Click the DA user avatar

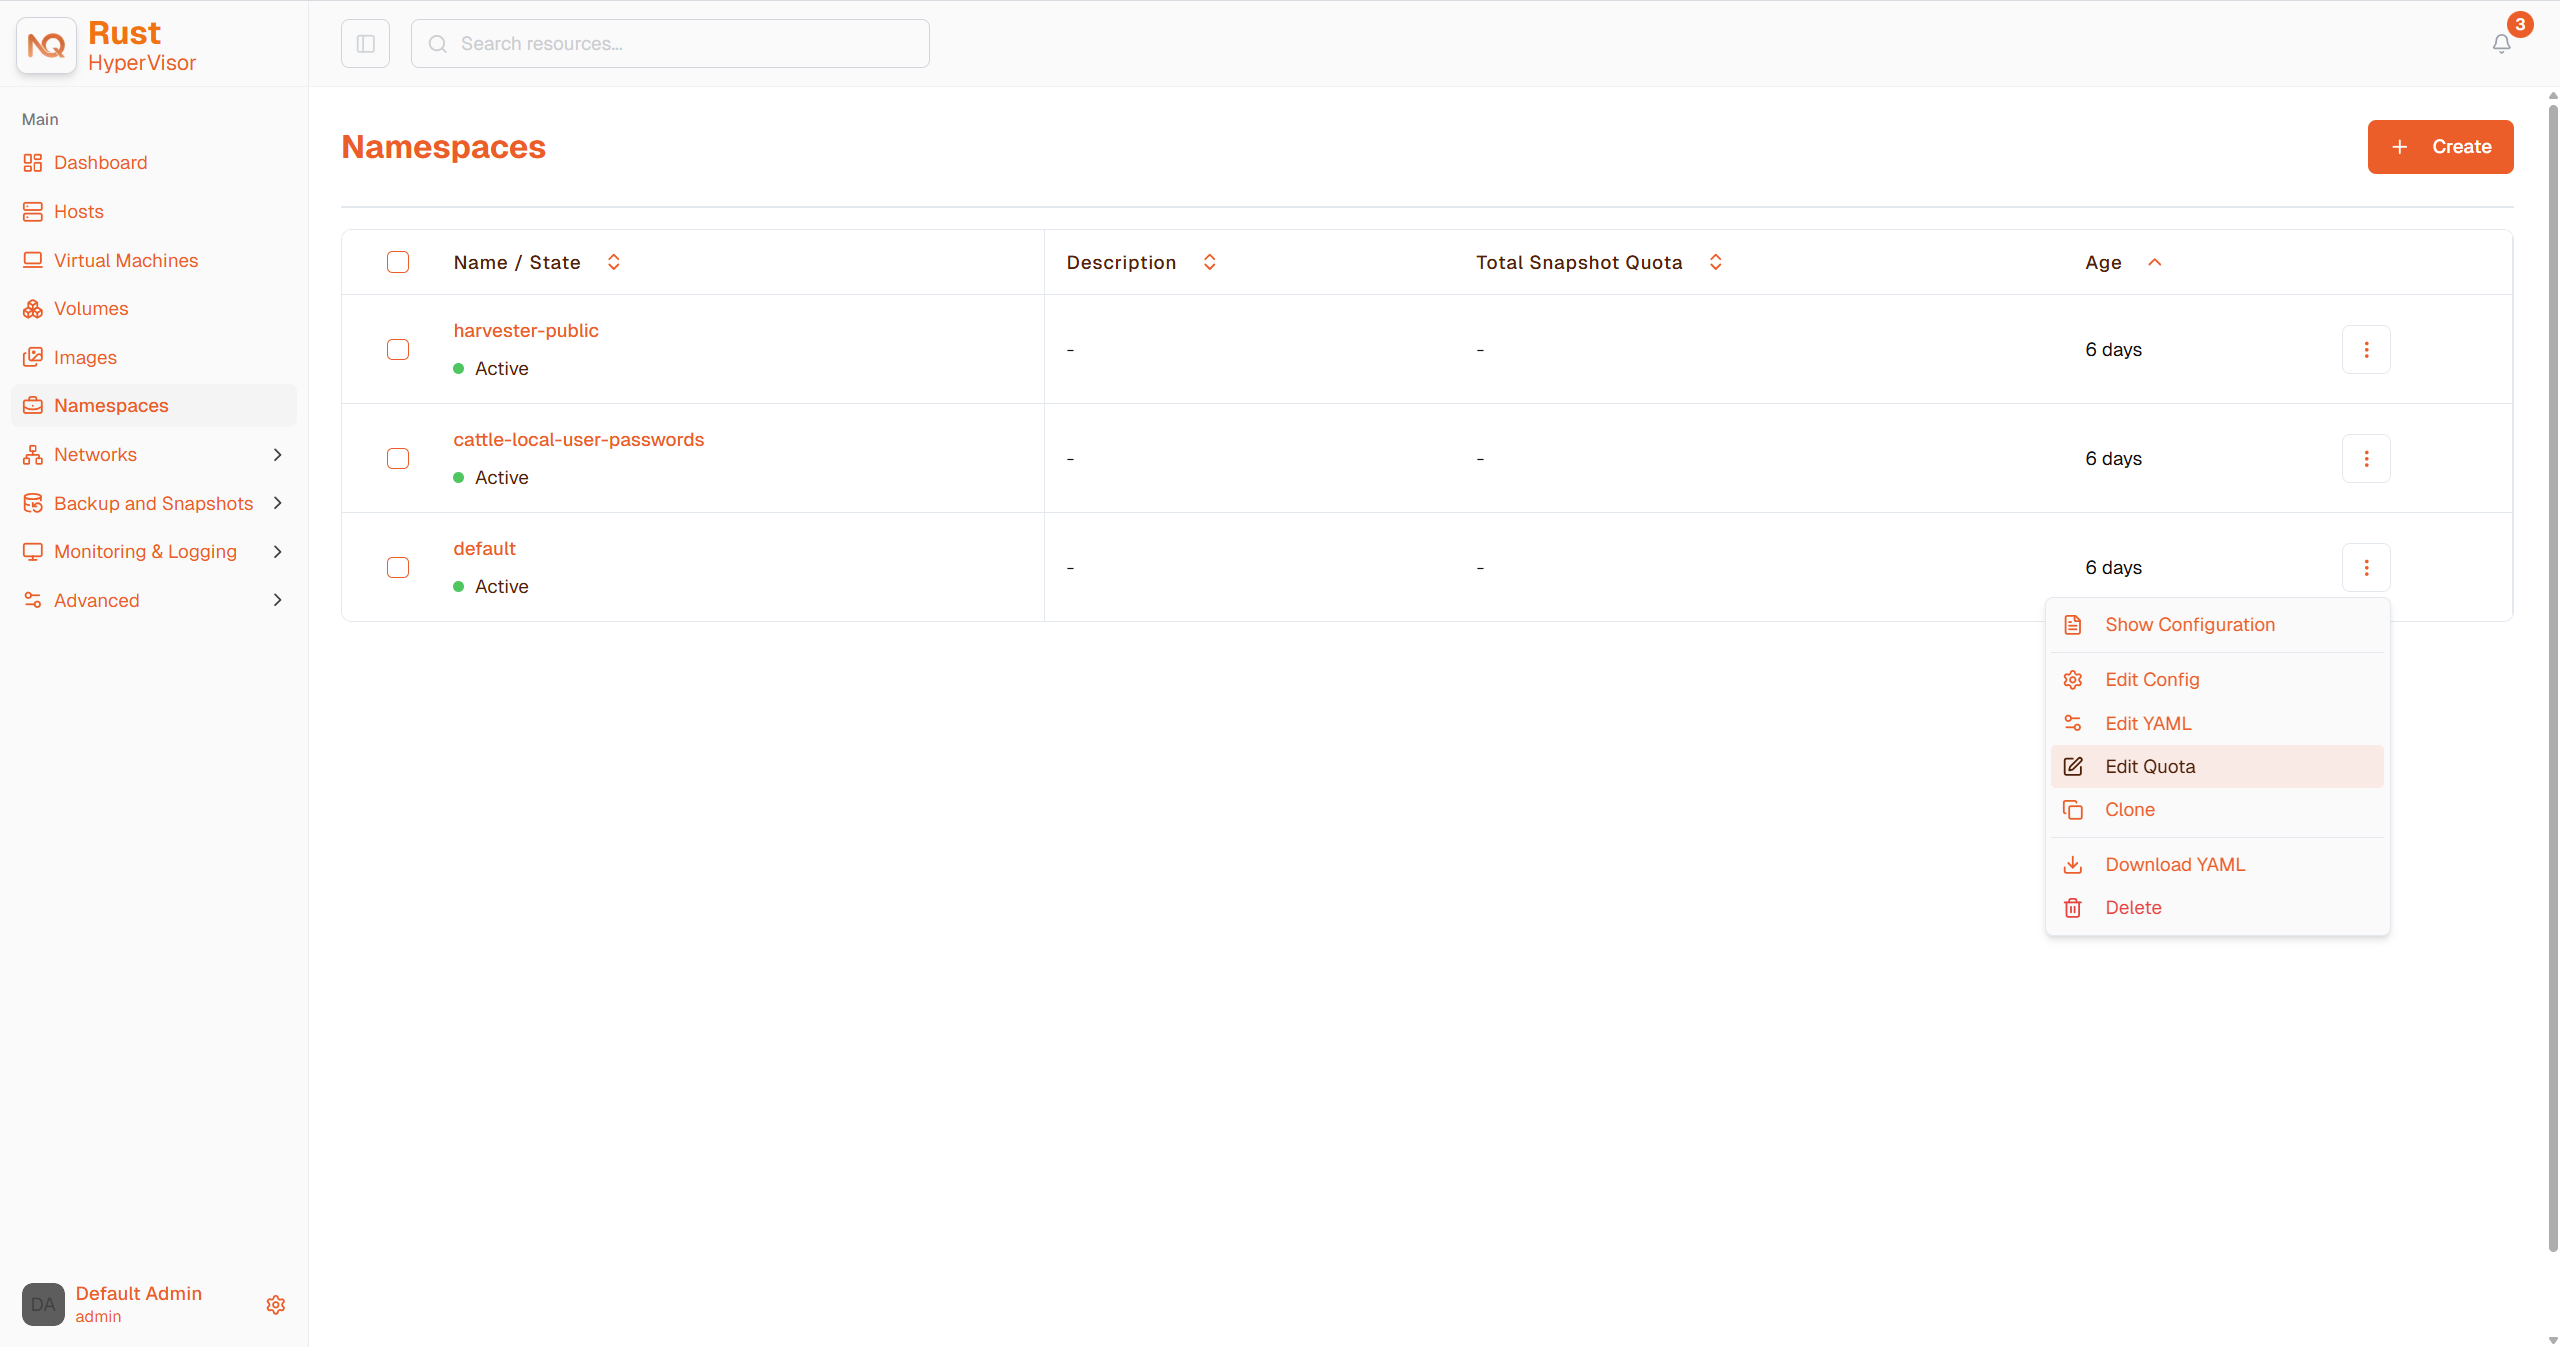click(43, 1305)
